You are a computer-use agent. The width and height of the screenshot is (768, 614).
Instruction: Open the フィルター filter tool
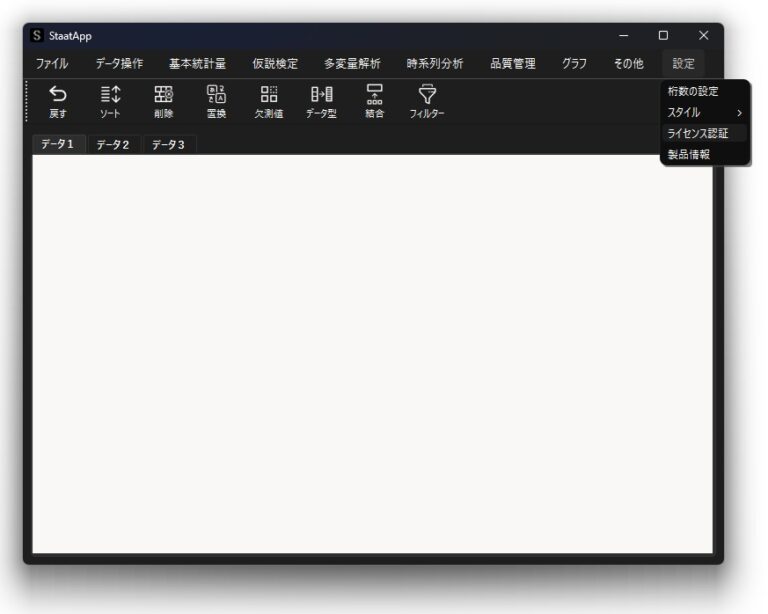(x=427, y=95)
